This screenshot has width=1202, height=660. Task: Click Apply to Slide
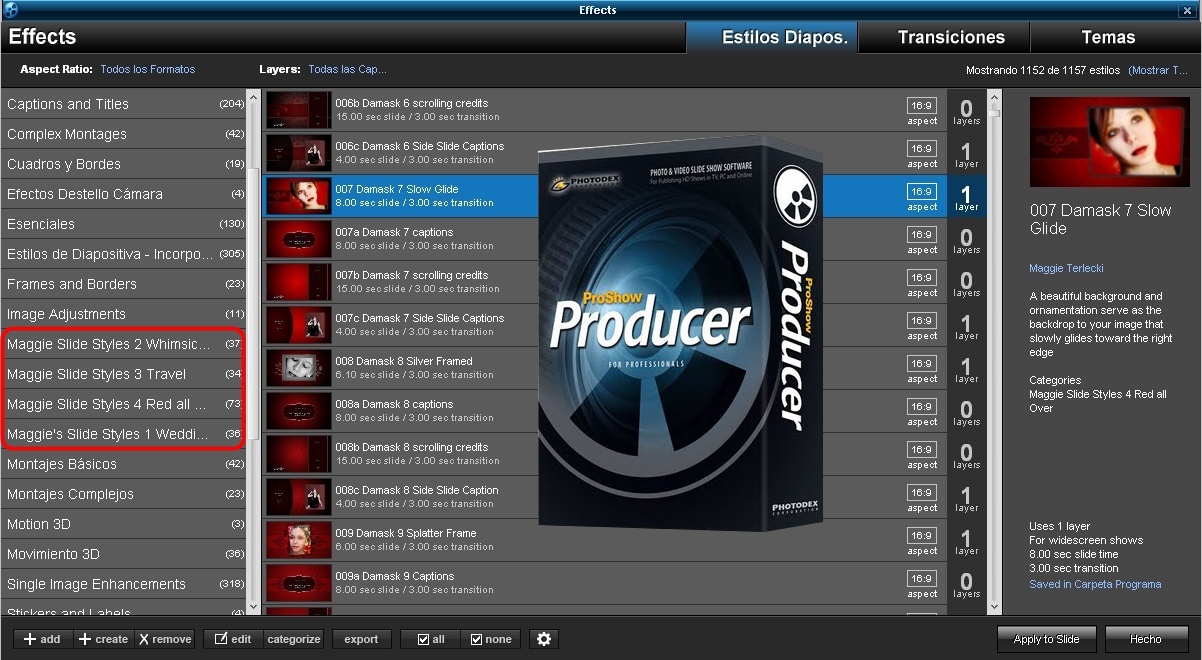(x=1047, y=639)
